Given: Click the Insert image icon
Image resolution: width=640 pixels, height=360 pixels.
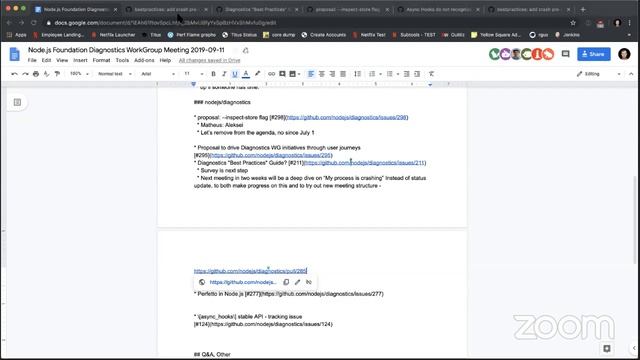Looking at the screenshot, I should point(292,74).
